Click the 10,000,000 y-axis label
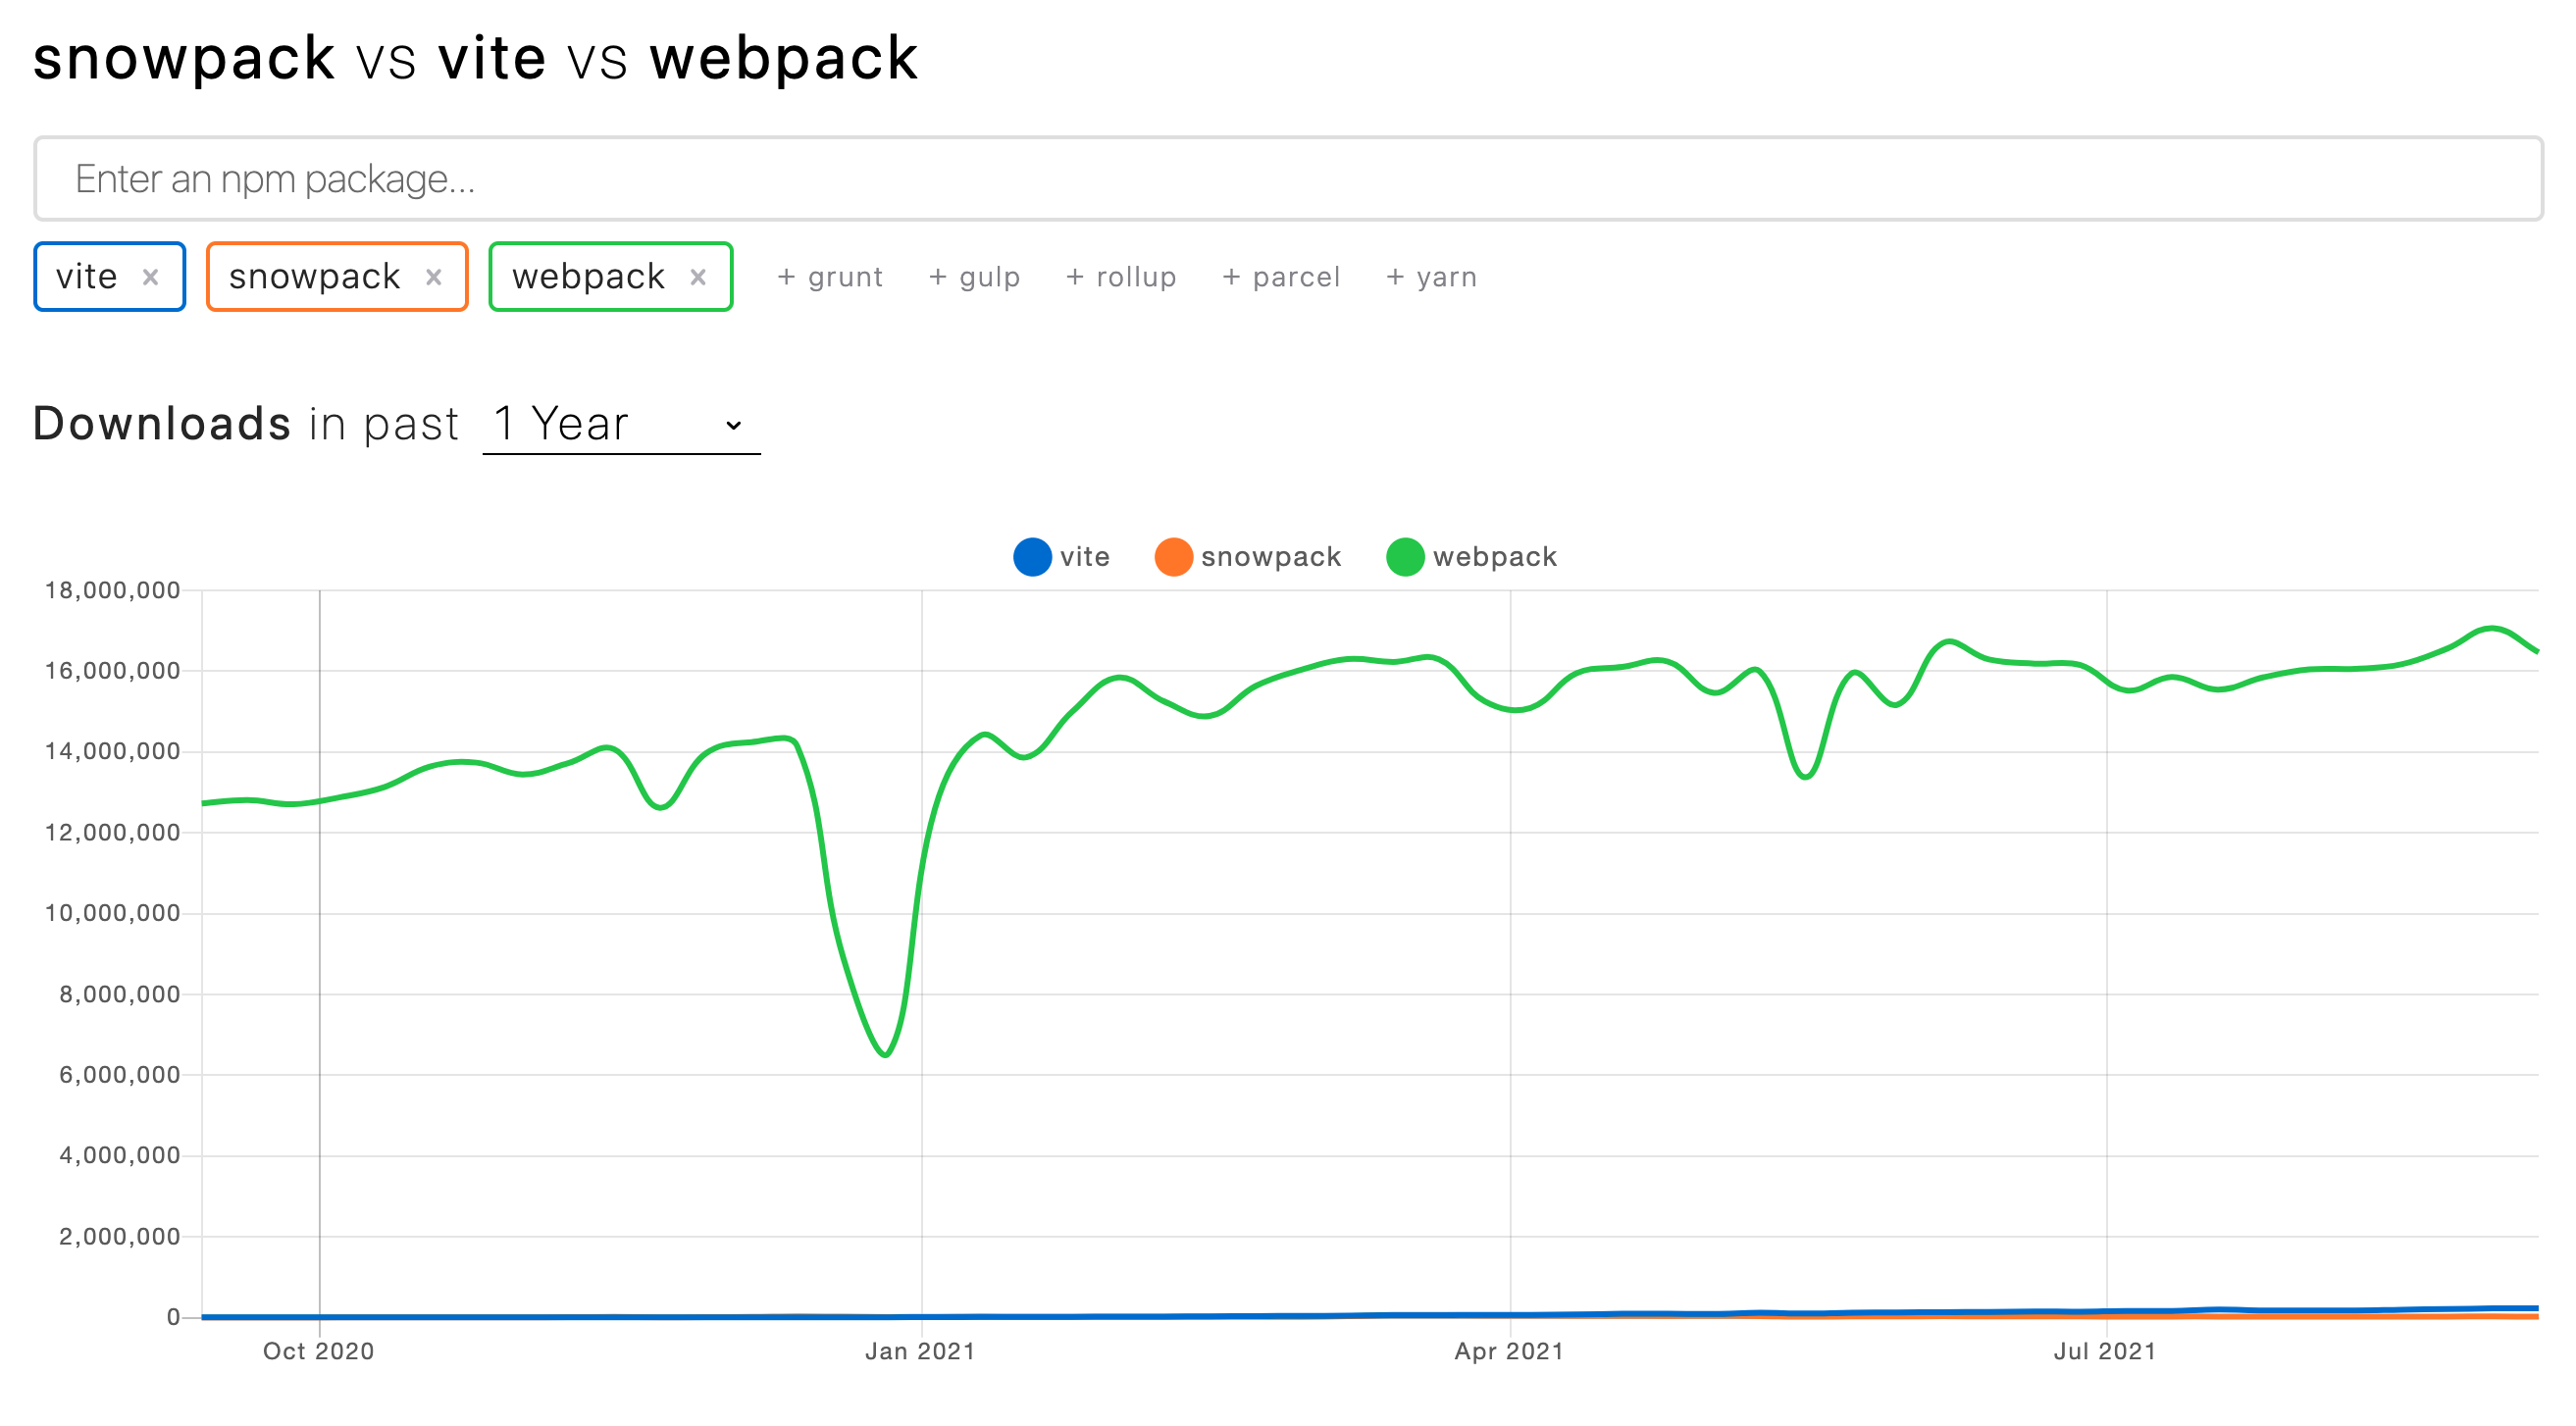 coord(113,914)
